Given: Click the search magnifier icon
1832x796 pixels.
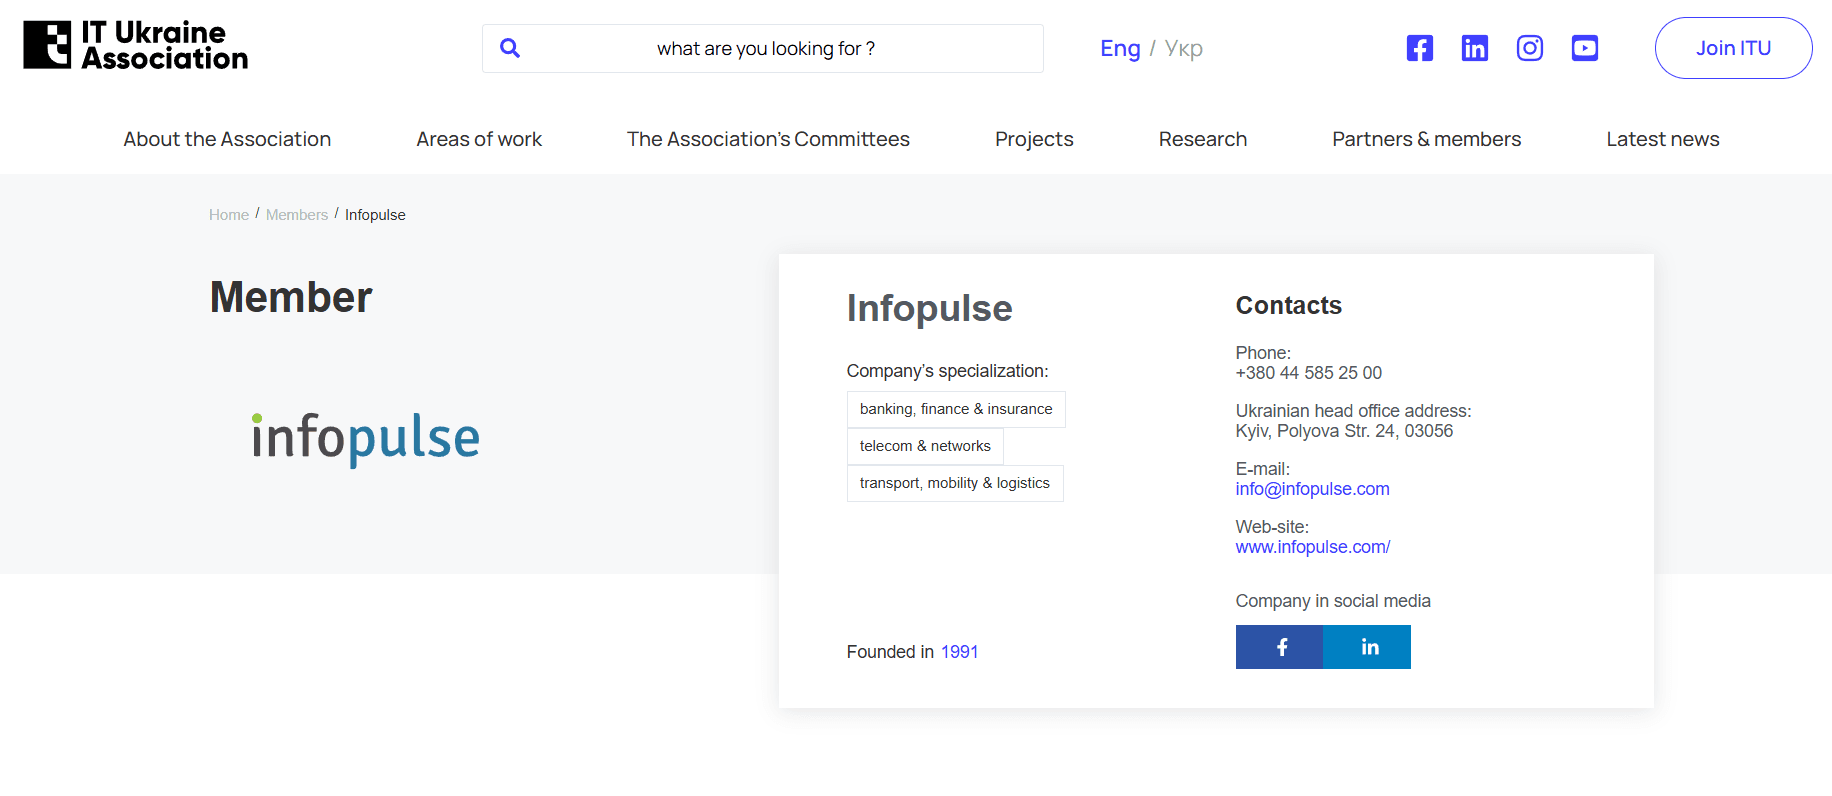Looking at the screenshot, I should (x=510, y=48).
